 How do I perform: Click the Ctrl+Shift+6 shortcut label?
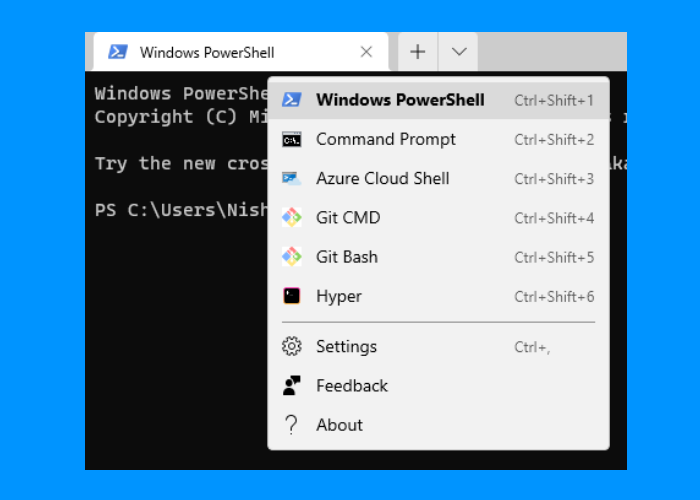[x=554, y=297]
